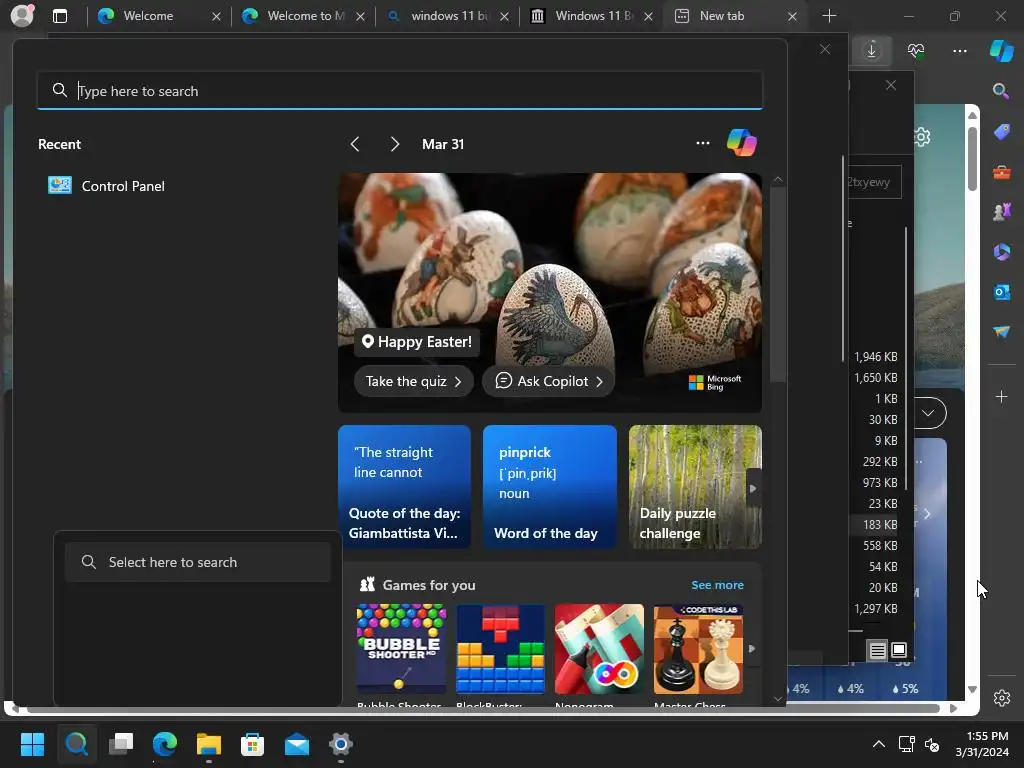Open Microsoft Store from the taskbar
1024x768 pixels.
point(253,744)
